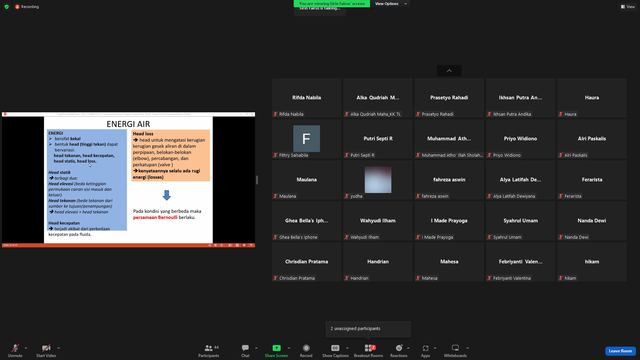The width and height of the screenshot is (640, 360).
Task: Expand chat options arrow
Action: (256, 348)
